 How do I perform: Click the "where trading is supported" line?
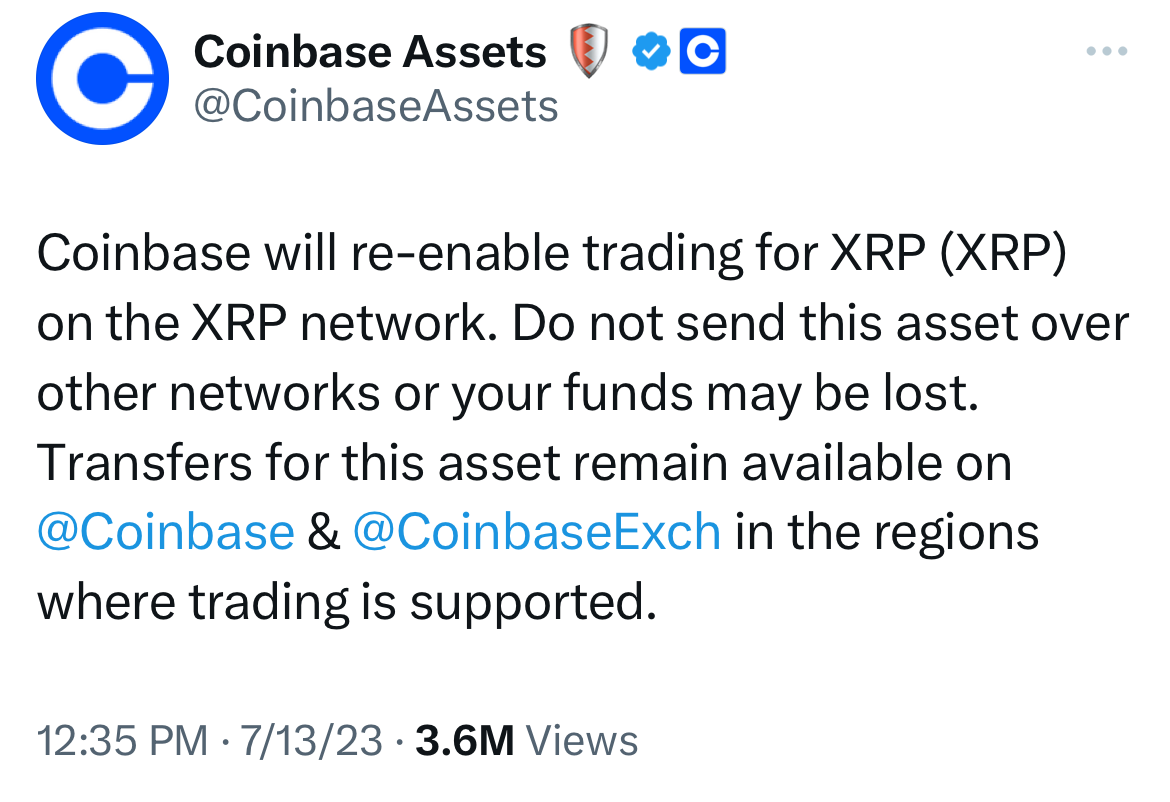pos(347,602)
